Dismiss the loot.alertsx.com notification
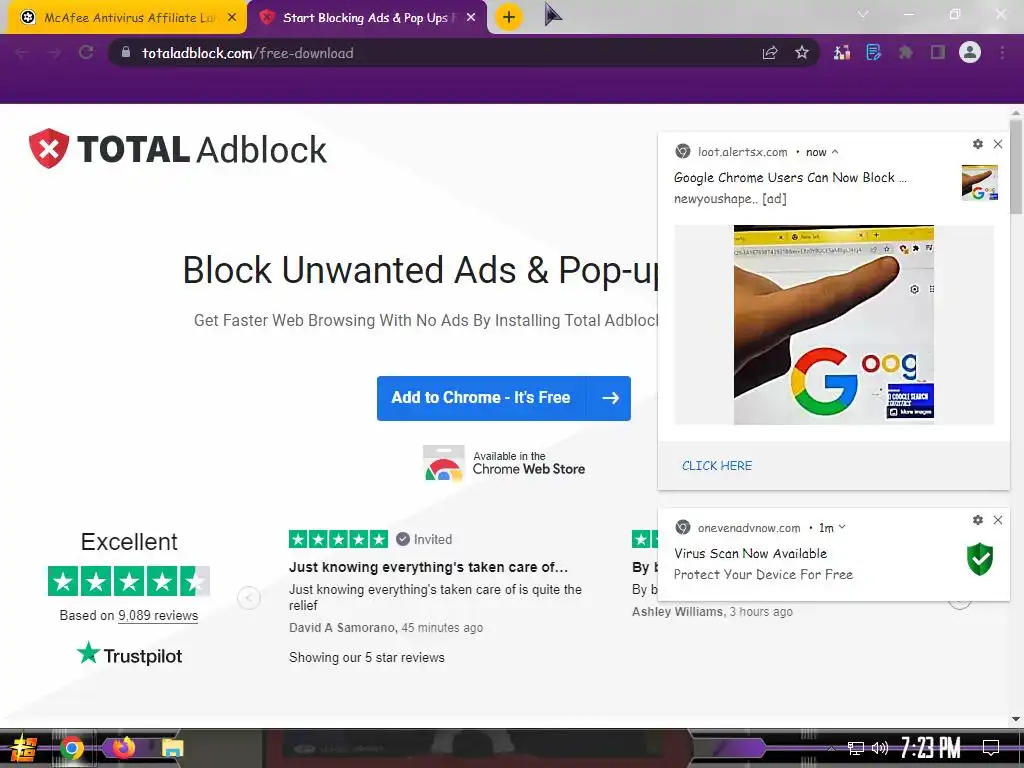Screen dimensions: 1024x768 [x=998, y=144]
